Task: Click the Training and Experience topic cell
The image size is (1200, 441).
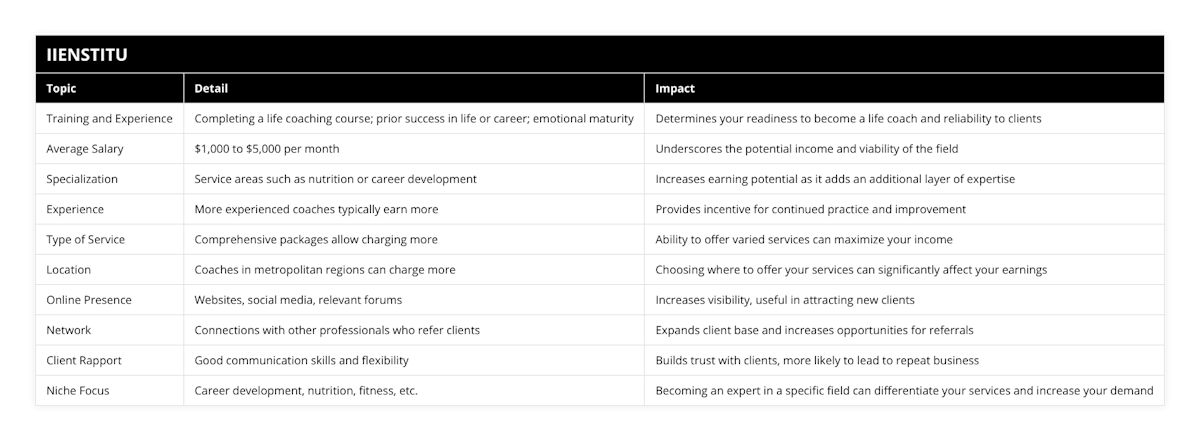Action: (x=109, y=118)
